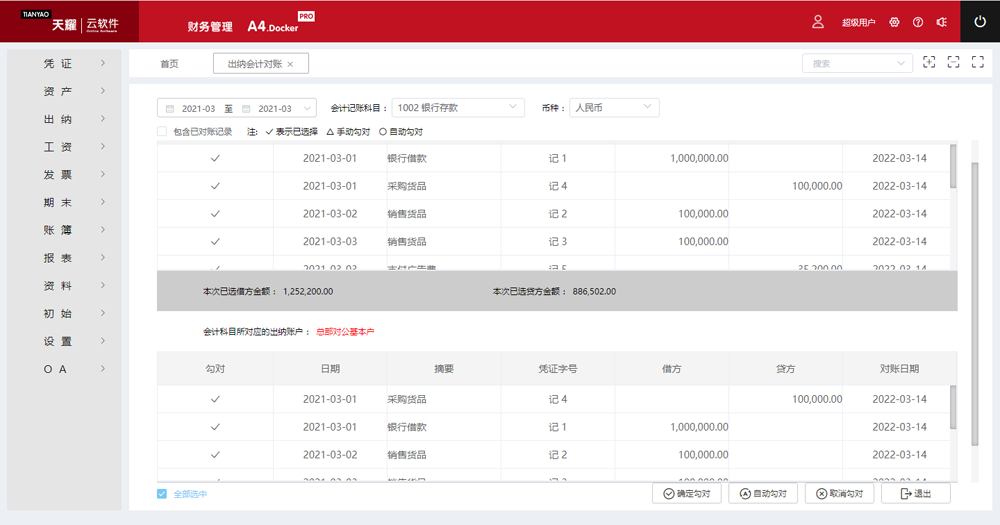Viewport: 1000px width, 525px height.
Task: Click the user profile icon
Action: [818, 21]
